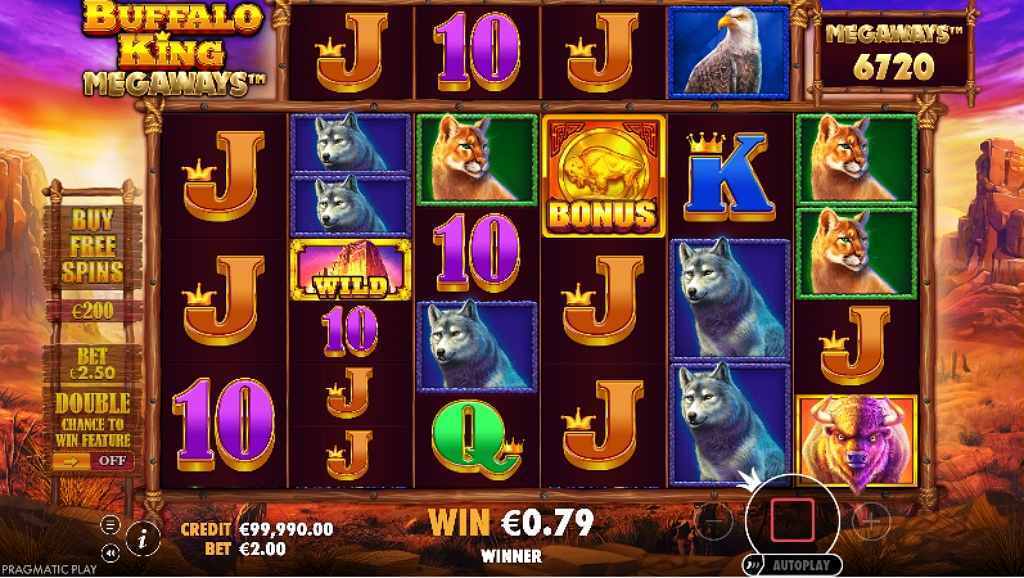Select the blue K card symbol

coord(729,175)
